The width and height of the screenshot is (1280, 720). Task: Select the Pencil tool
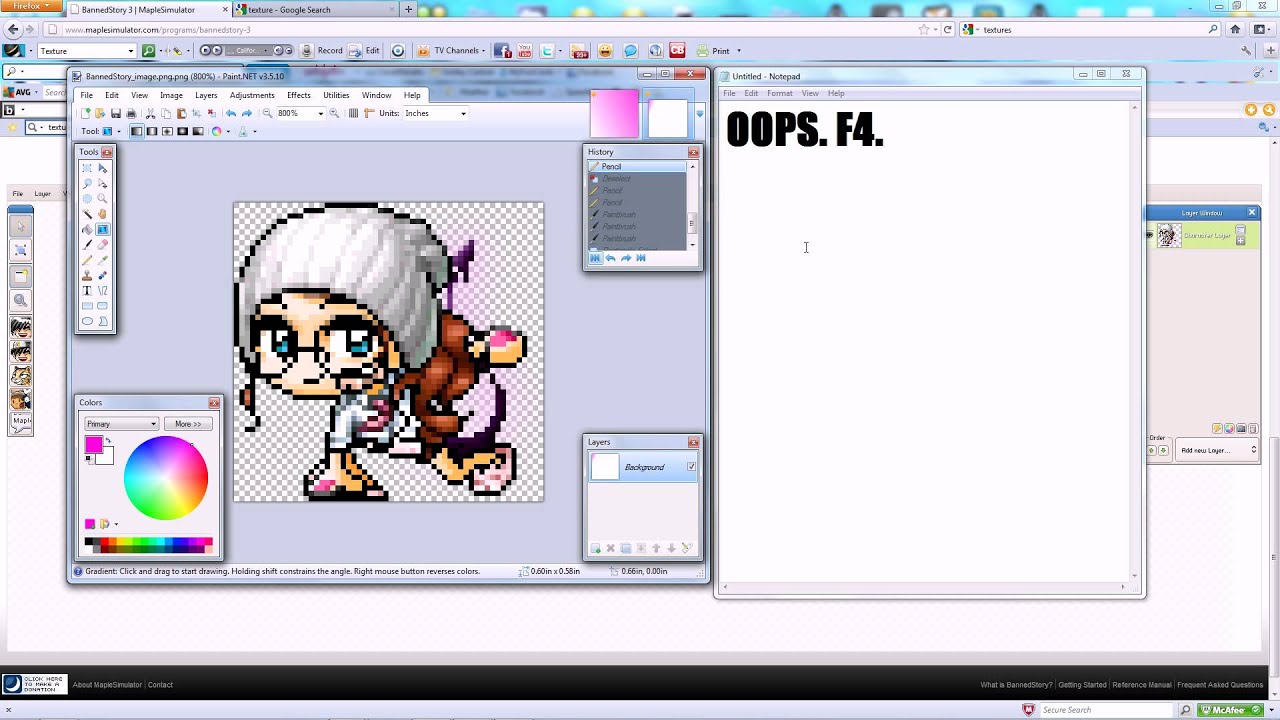[x=87, y=260]
